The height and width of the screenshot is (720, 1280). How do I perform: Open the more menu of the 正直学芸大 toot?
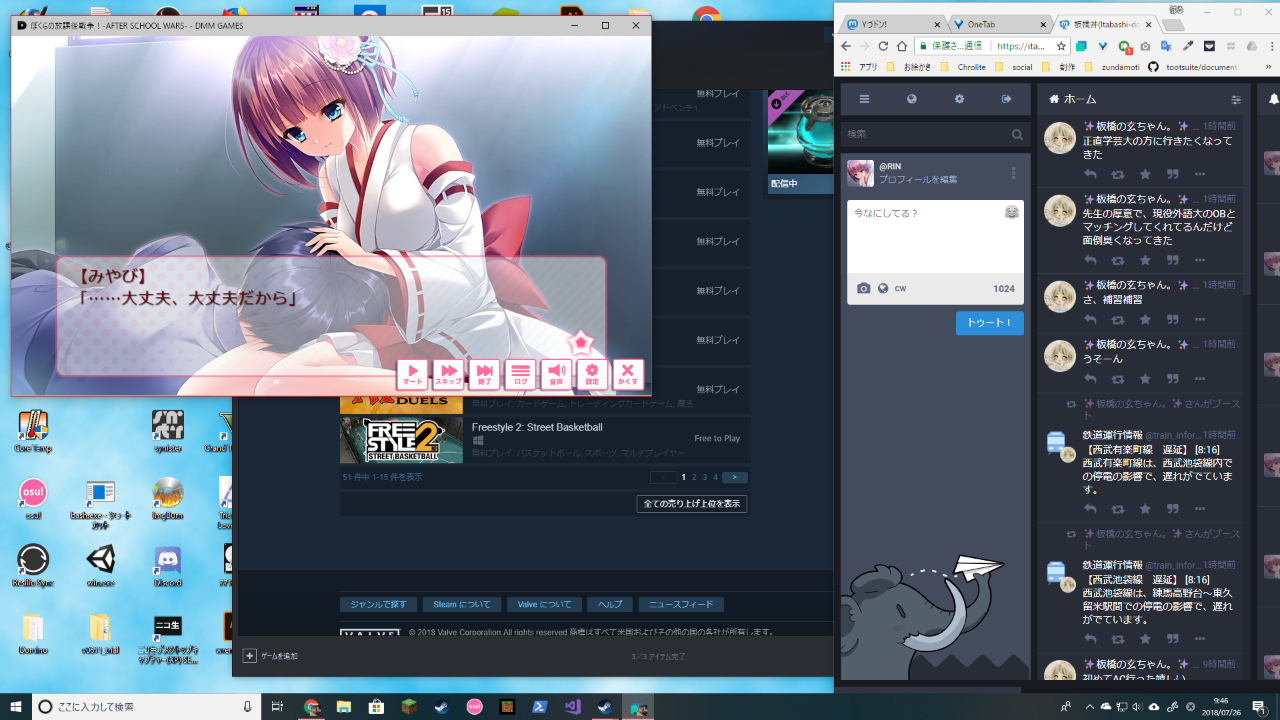tap(1200, 175)
